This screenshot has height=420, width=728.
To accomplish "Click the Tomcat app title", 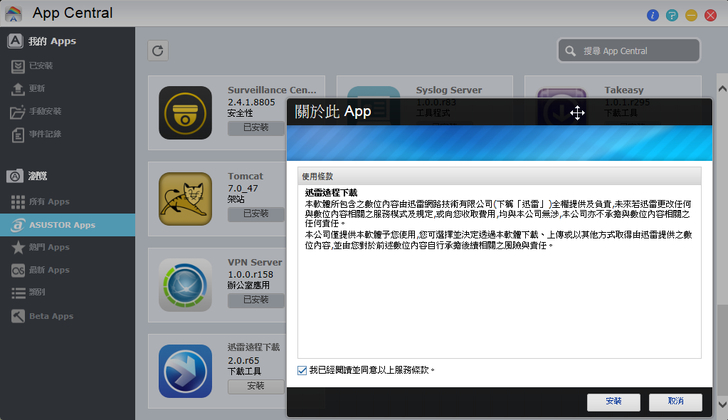I will pos(245,176).
